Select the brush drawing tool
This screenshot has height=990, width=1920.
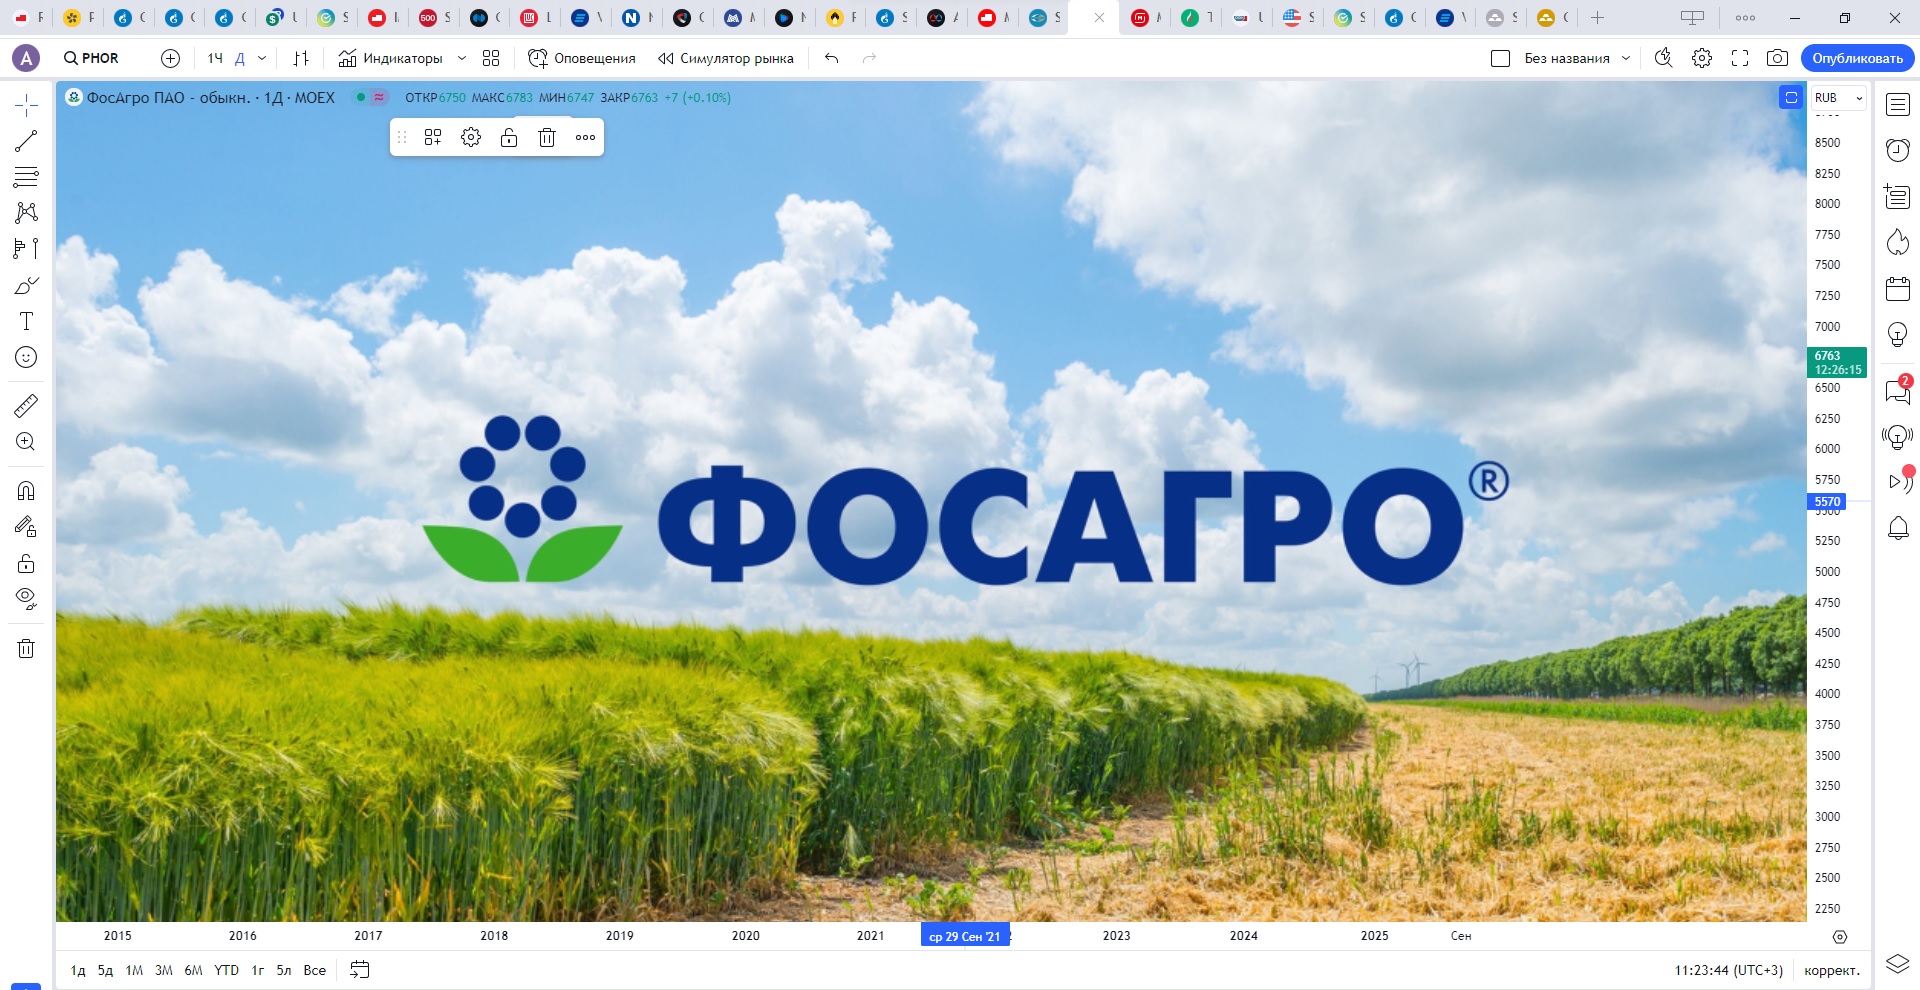(x=26, y=285)
